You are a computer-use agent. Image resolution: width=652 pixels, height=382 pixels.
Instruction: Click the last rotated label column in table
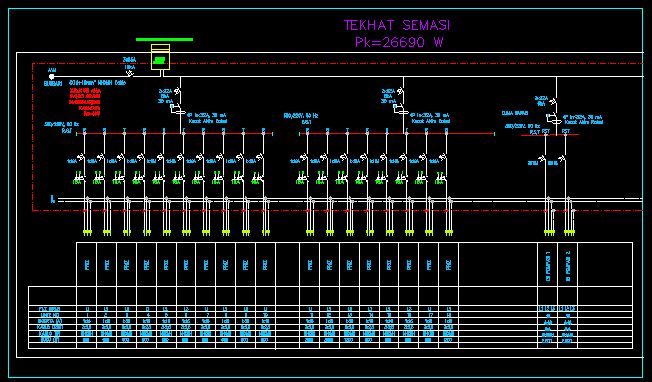[568, 264]
